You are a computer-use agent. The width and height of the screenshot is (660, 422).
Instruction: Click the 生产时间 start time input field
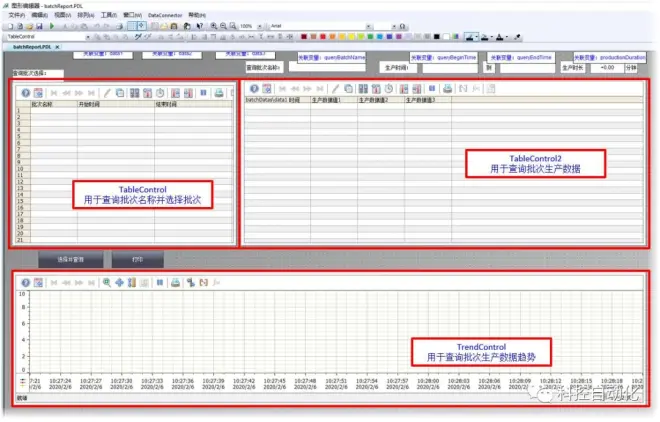point(450,68)
